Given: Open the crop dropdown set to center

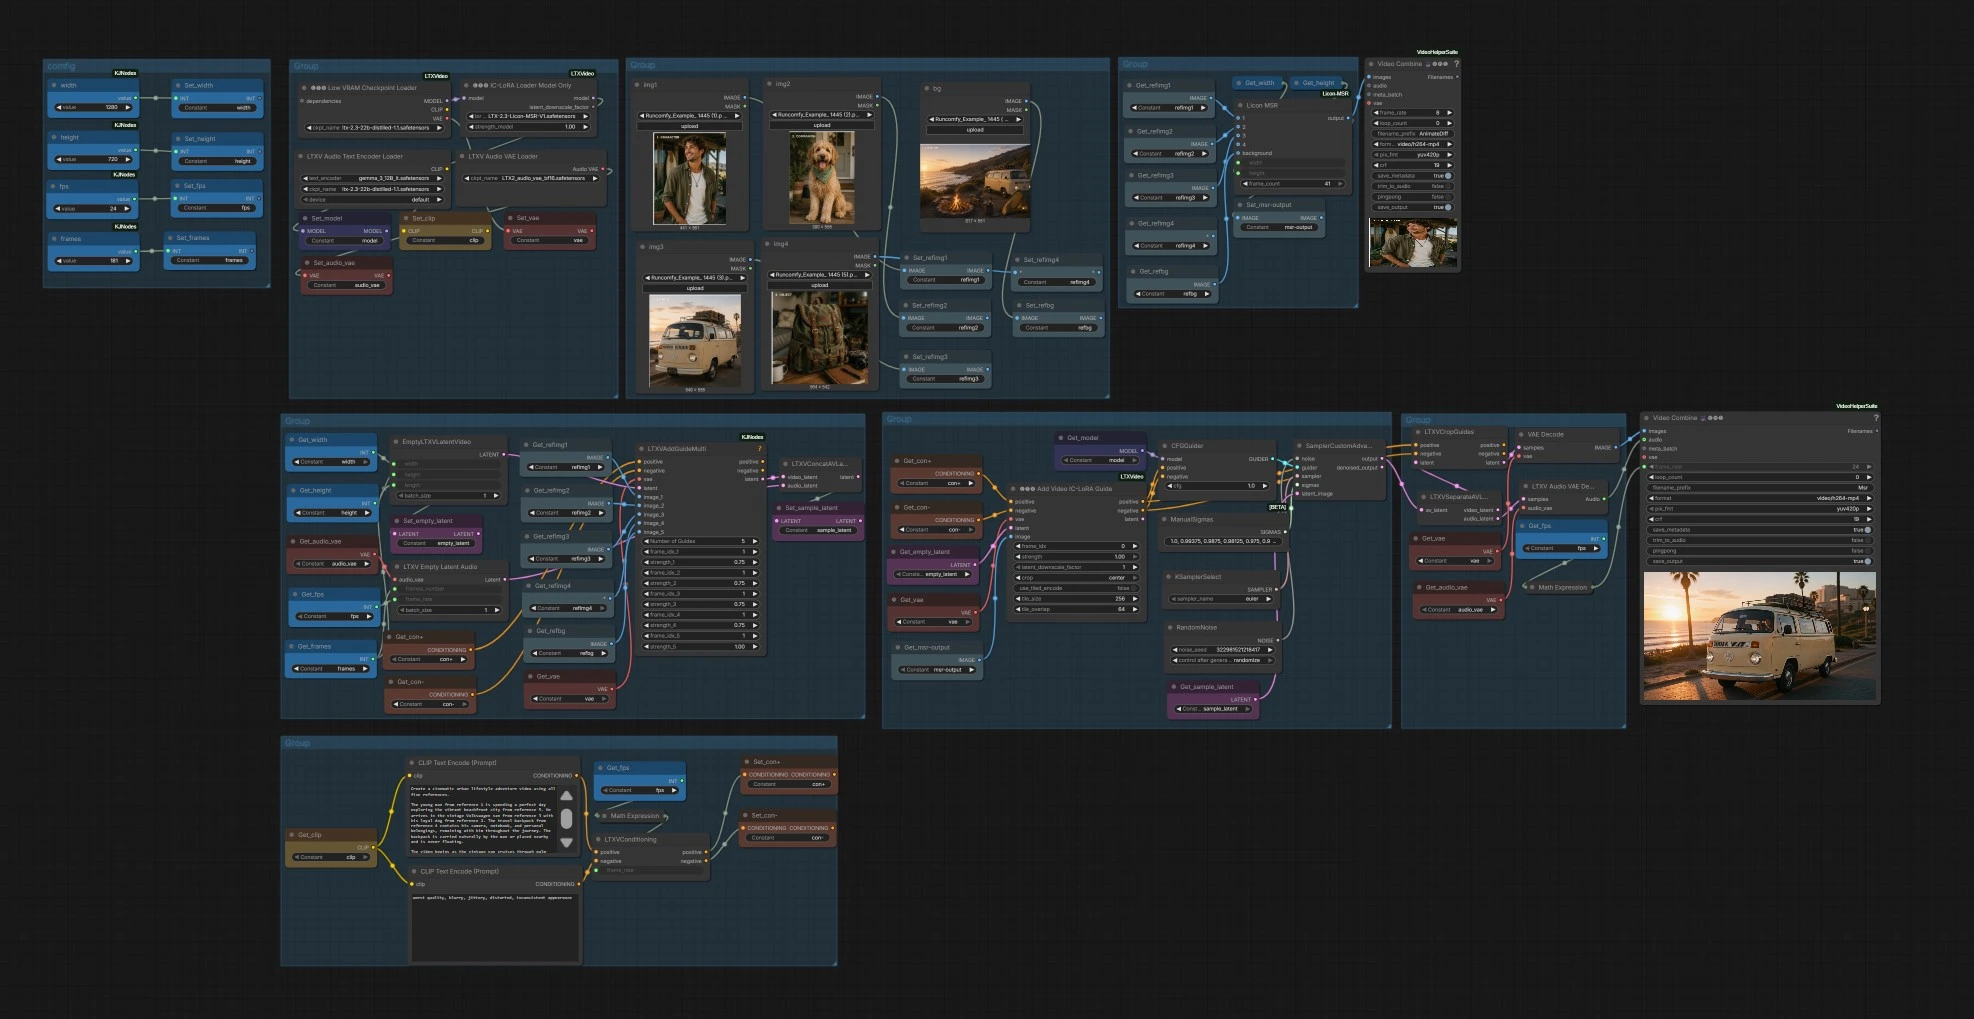Looking at the screenshot, I should click(1076, 577).
